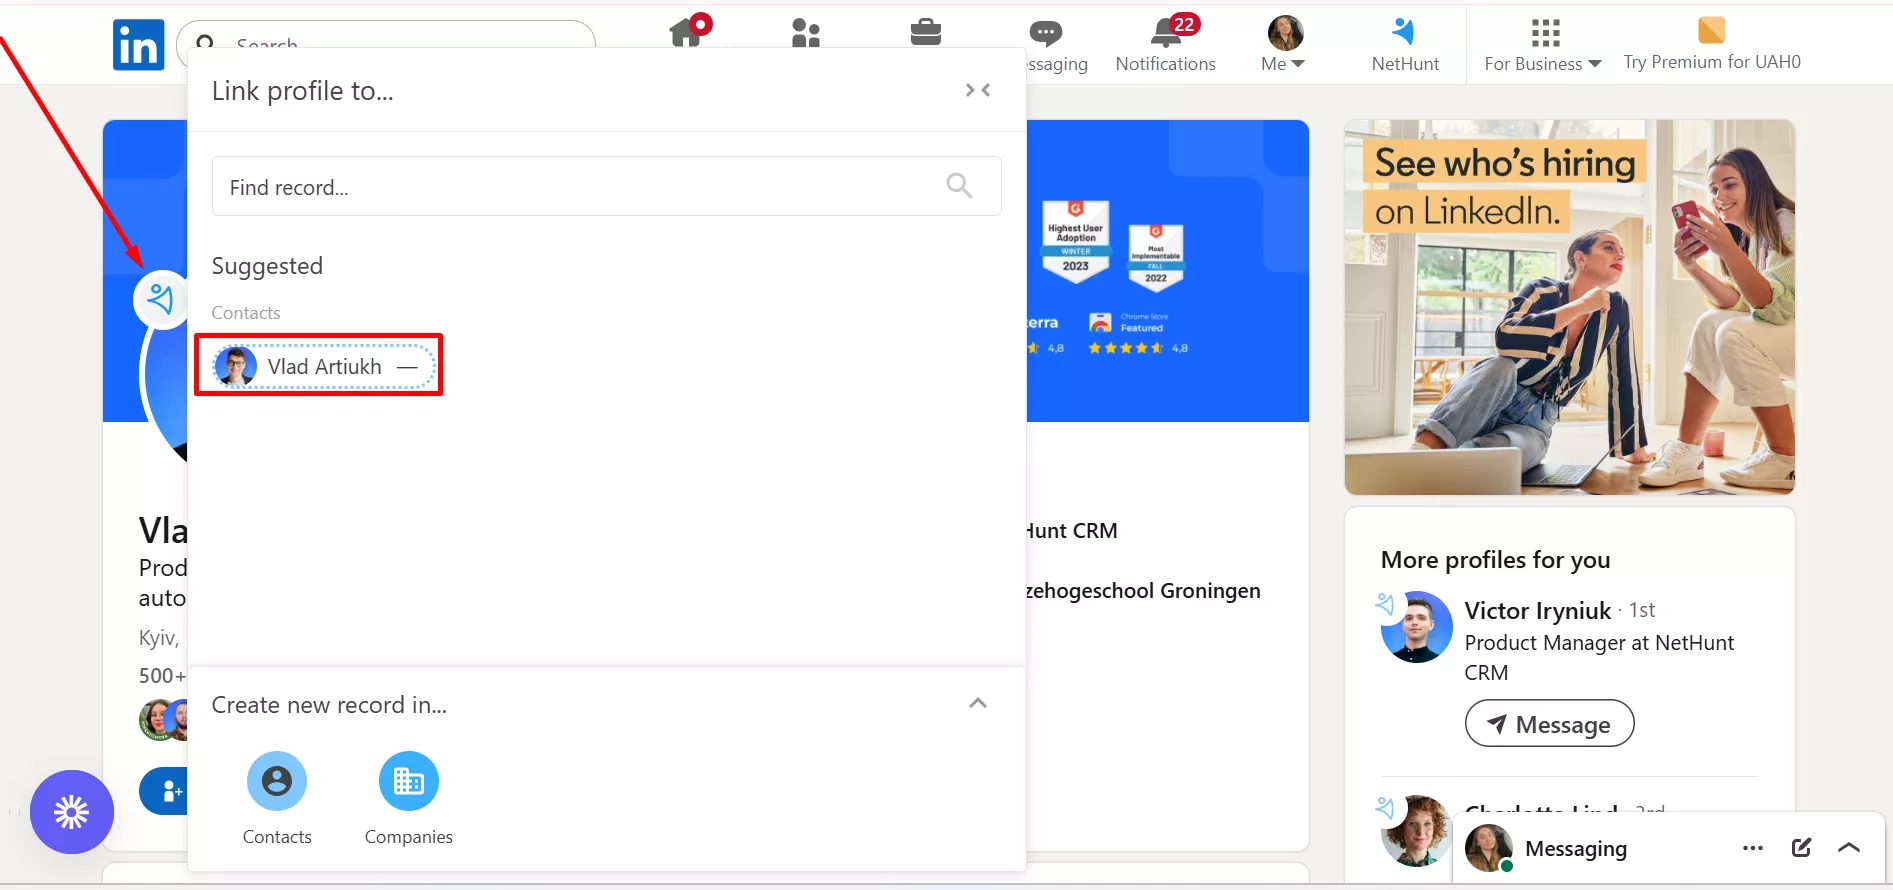Viewport: 1893px width, 890px height.
Task: Expand the Messaging overlay chevron
Action: point(1849,848)
